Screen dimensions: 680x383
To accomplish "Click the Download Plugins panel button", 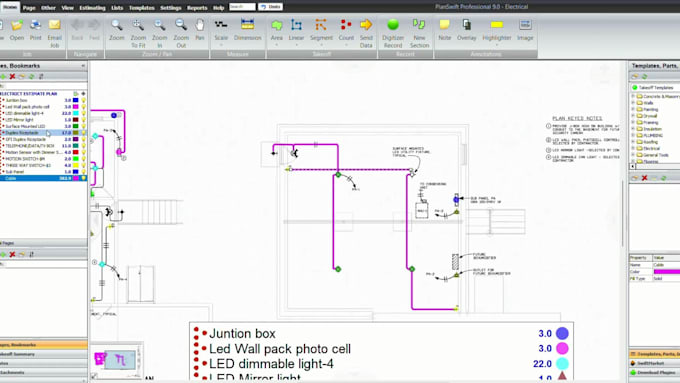I will coord(654,372).
